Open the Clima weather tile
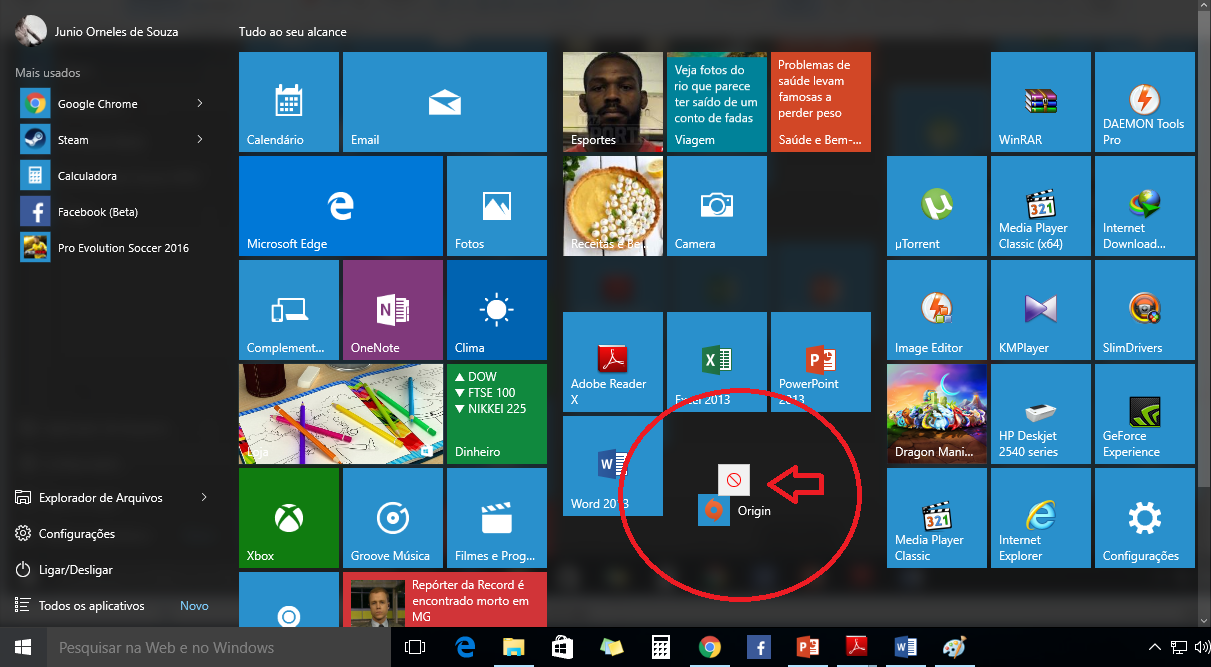Viewport: 1211px width, 667px height. point(497,309)
